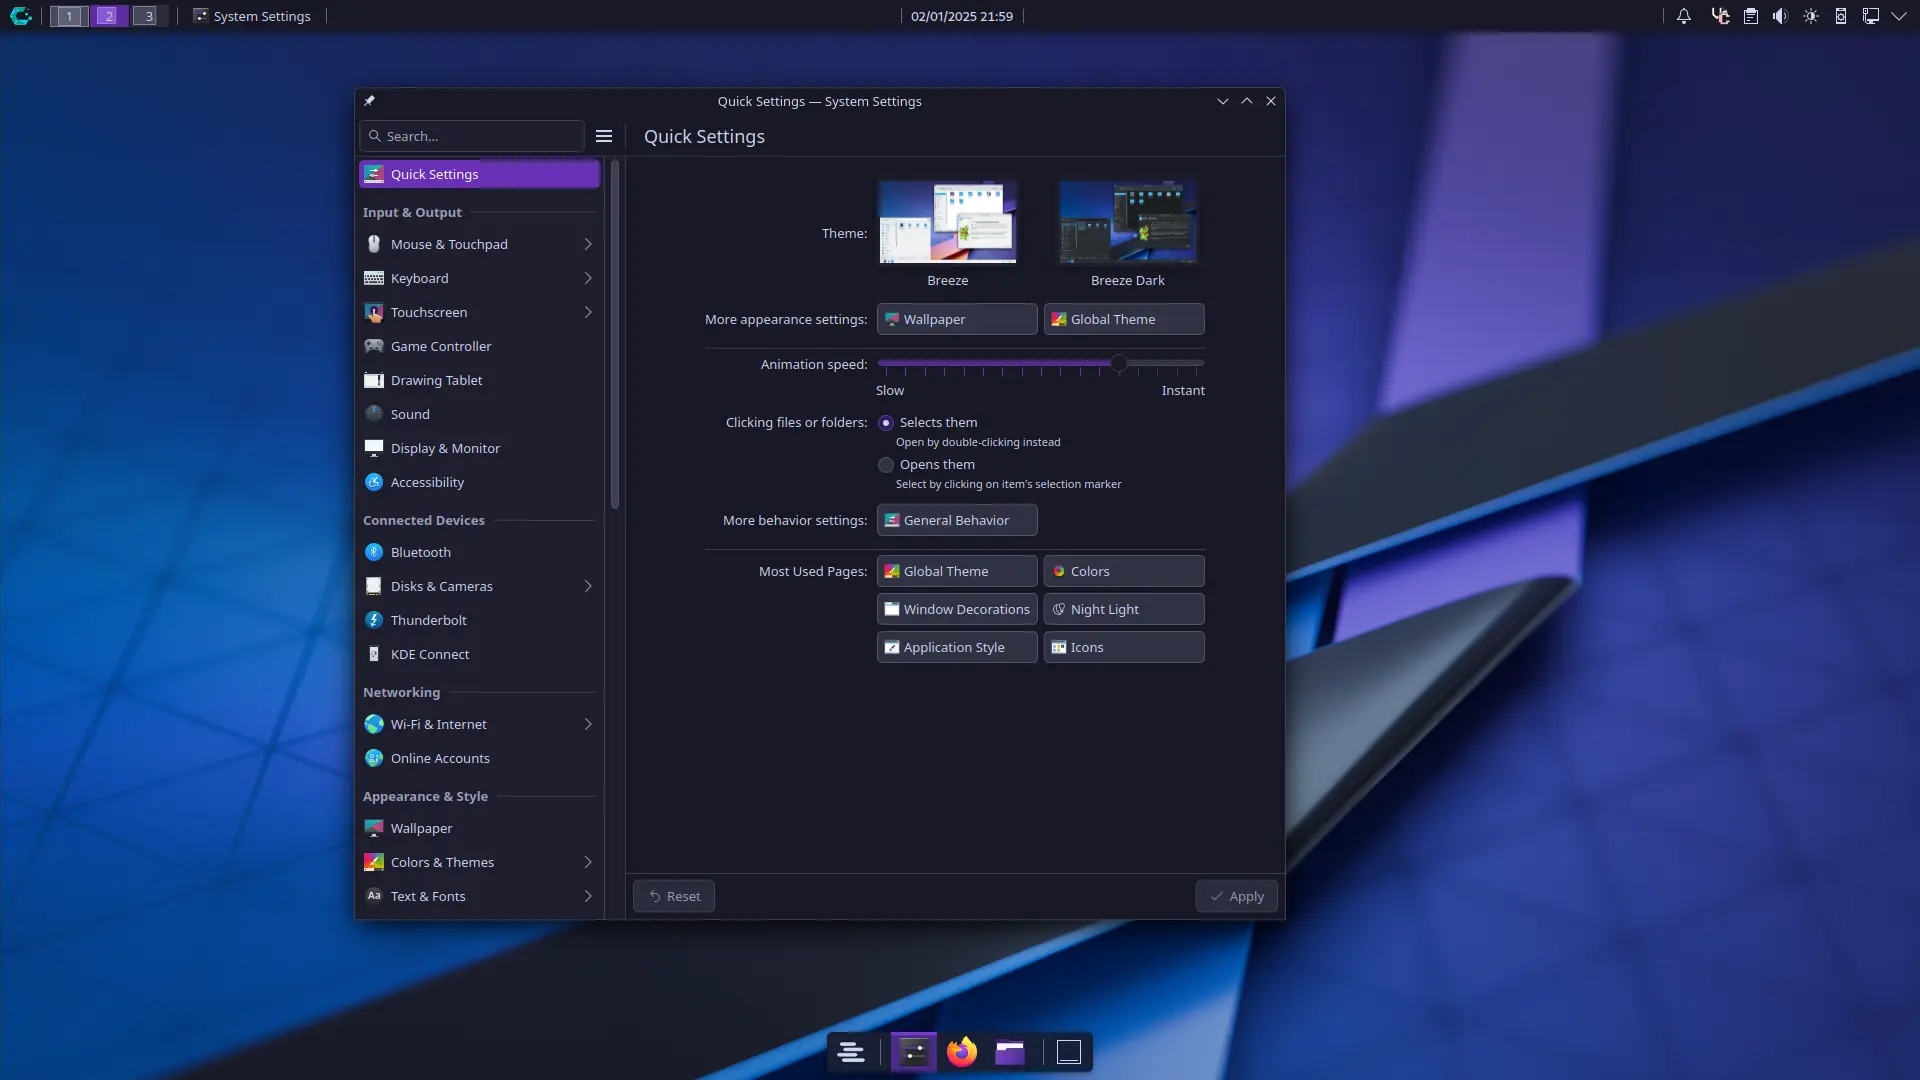
Task: Click the Touchscreen icon in the sidebar
Action: click(374, 312)
